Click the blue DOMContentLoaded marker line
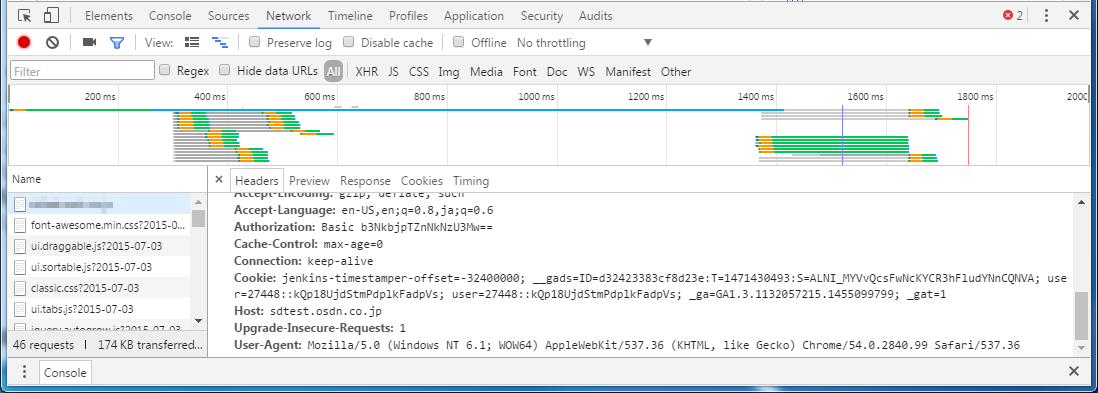 [x=842, y=135]
